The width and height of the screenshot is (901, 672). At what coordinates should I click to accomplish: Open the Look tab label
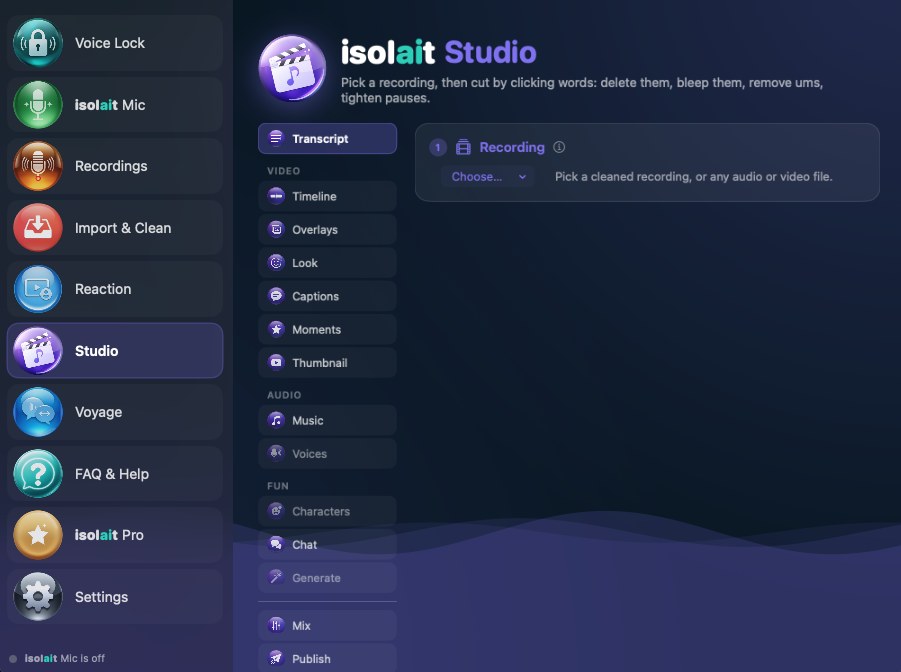[305, 263]
